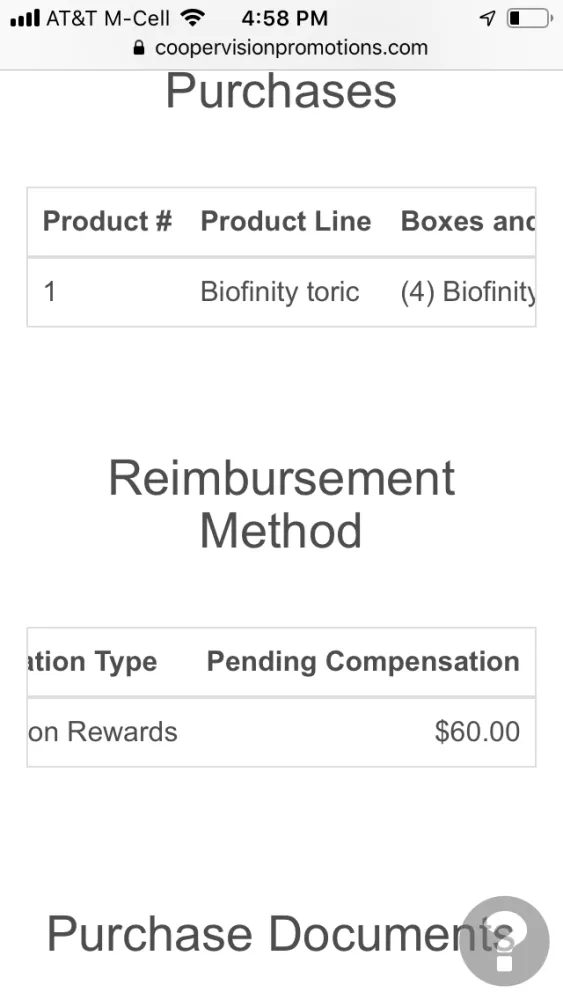Tap the location services arrow icon
563x1000 pixels.
coord(488,18)
